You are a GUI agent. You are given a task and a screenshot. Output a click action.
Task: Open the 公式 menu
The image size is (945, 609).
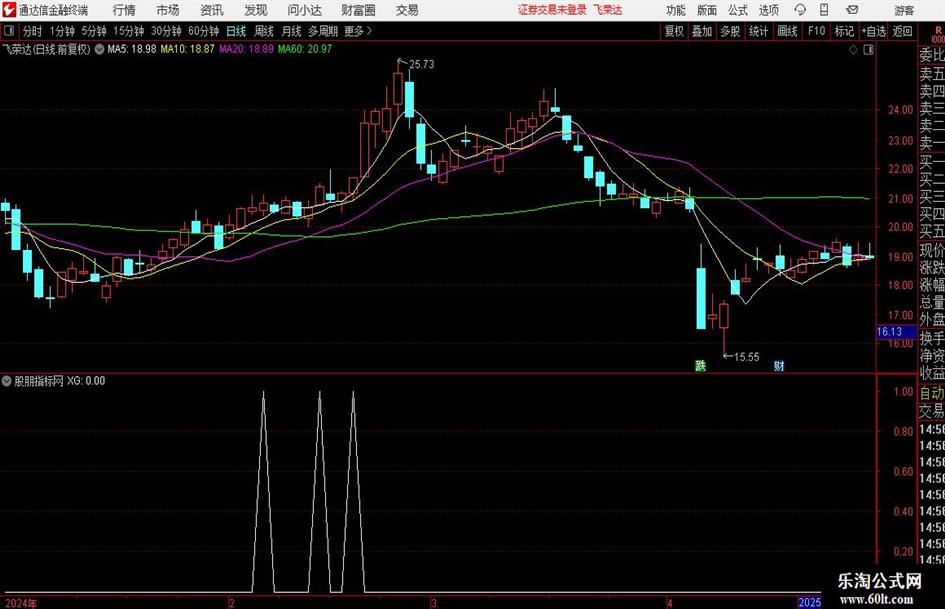click(x=738, y=10)
